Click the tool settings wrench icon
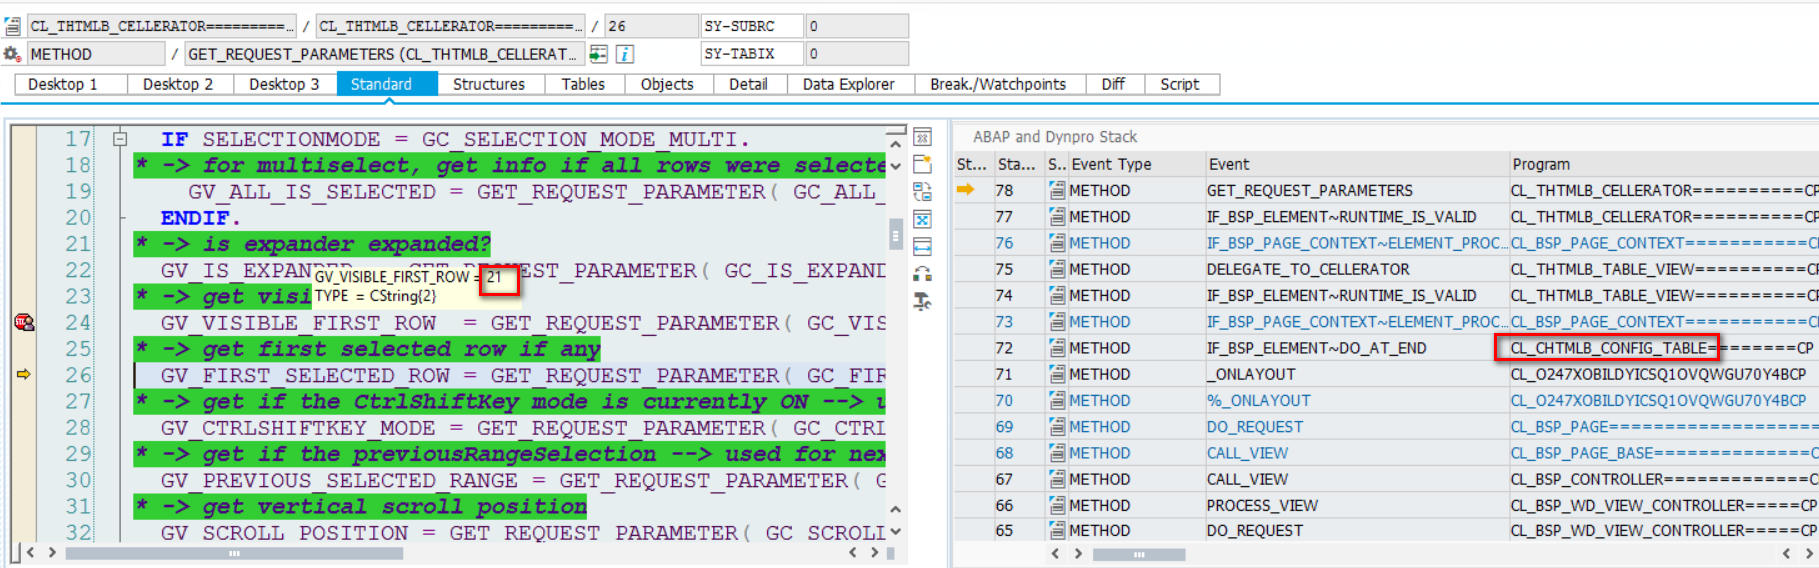 [922, 301]
